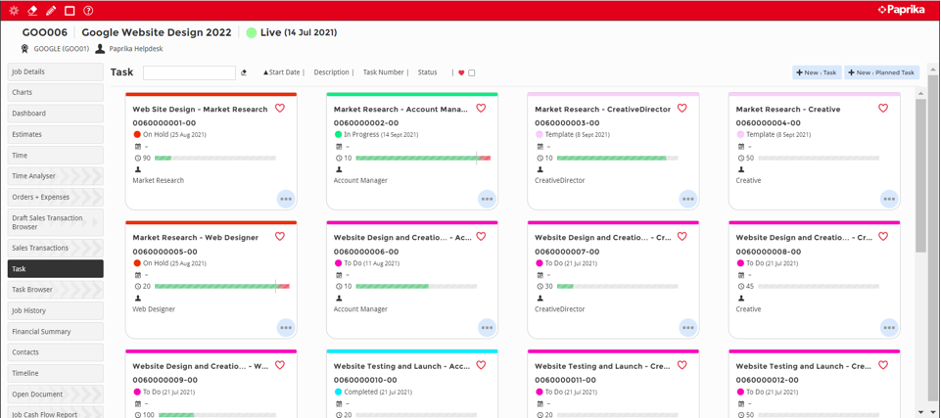Toggle favorite heart on task 0060000008-00
The height and width of the screenshot is (418, 941).
point(884,237)
